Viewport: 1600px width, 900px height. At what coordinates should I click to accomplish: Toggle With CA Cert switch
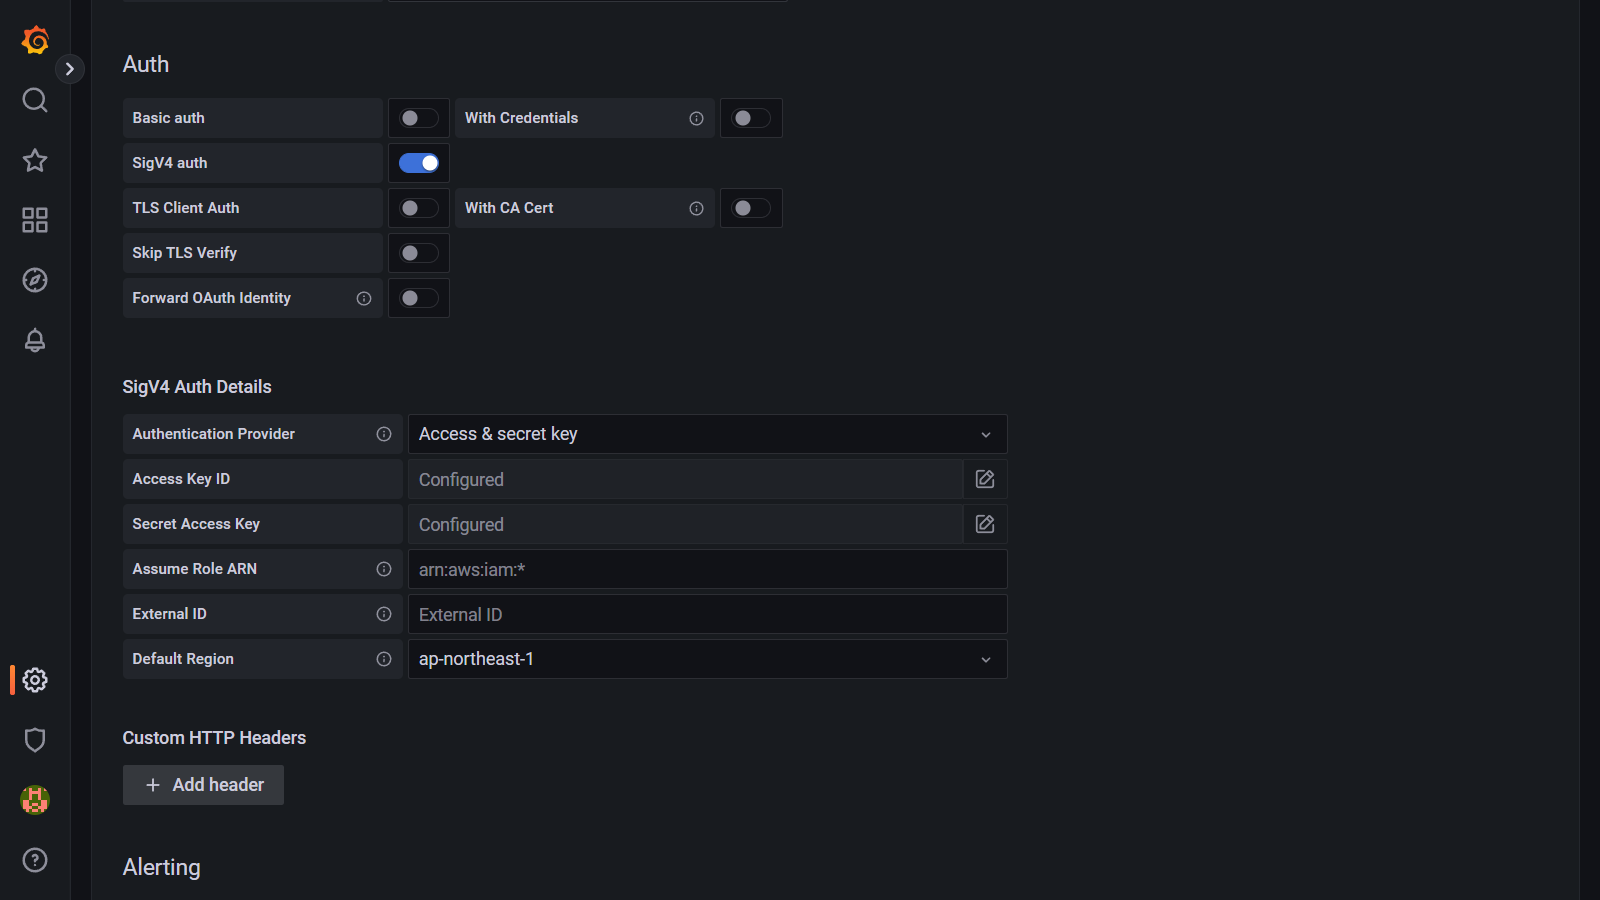(x=751, y=208)
